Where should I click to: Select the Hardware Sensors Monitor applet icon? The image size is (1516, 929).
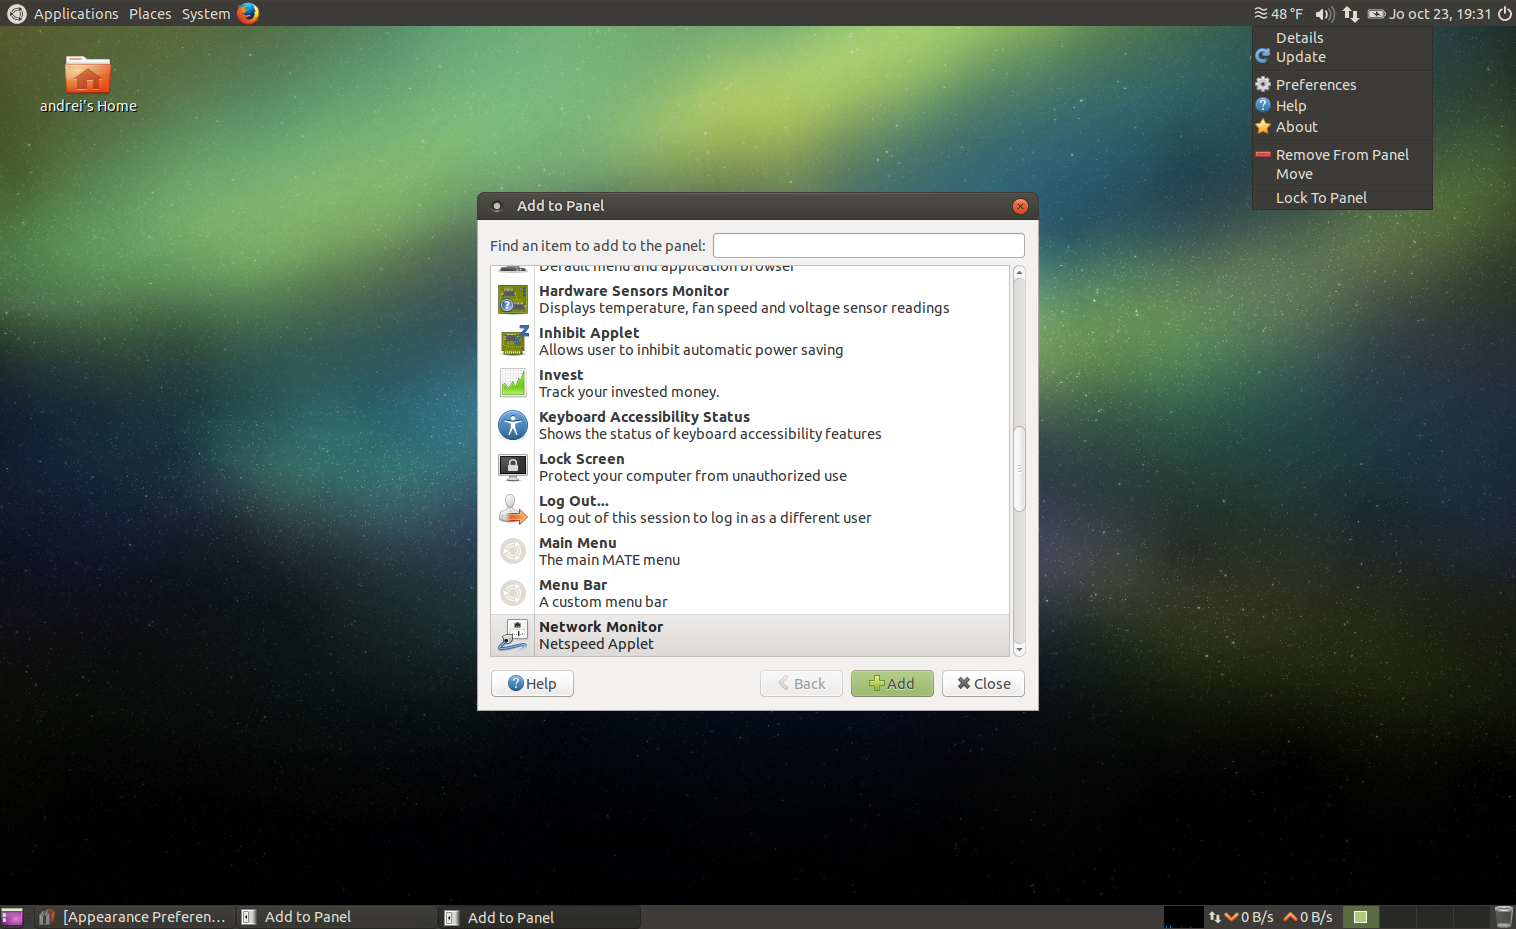click(x=512, y=299)
